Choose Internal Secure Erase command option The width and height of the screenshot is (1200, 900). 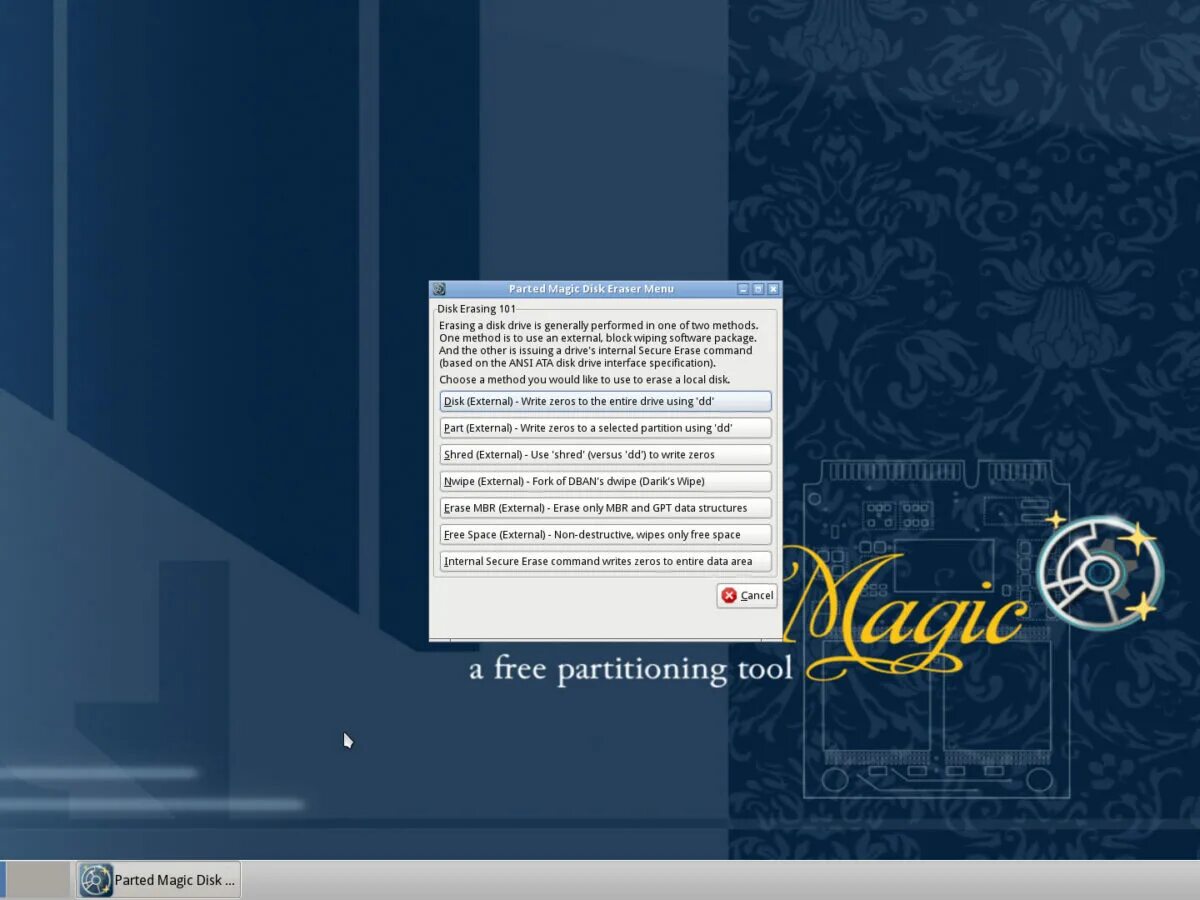click(605, 561)
